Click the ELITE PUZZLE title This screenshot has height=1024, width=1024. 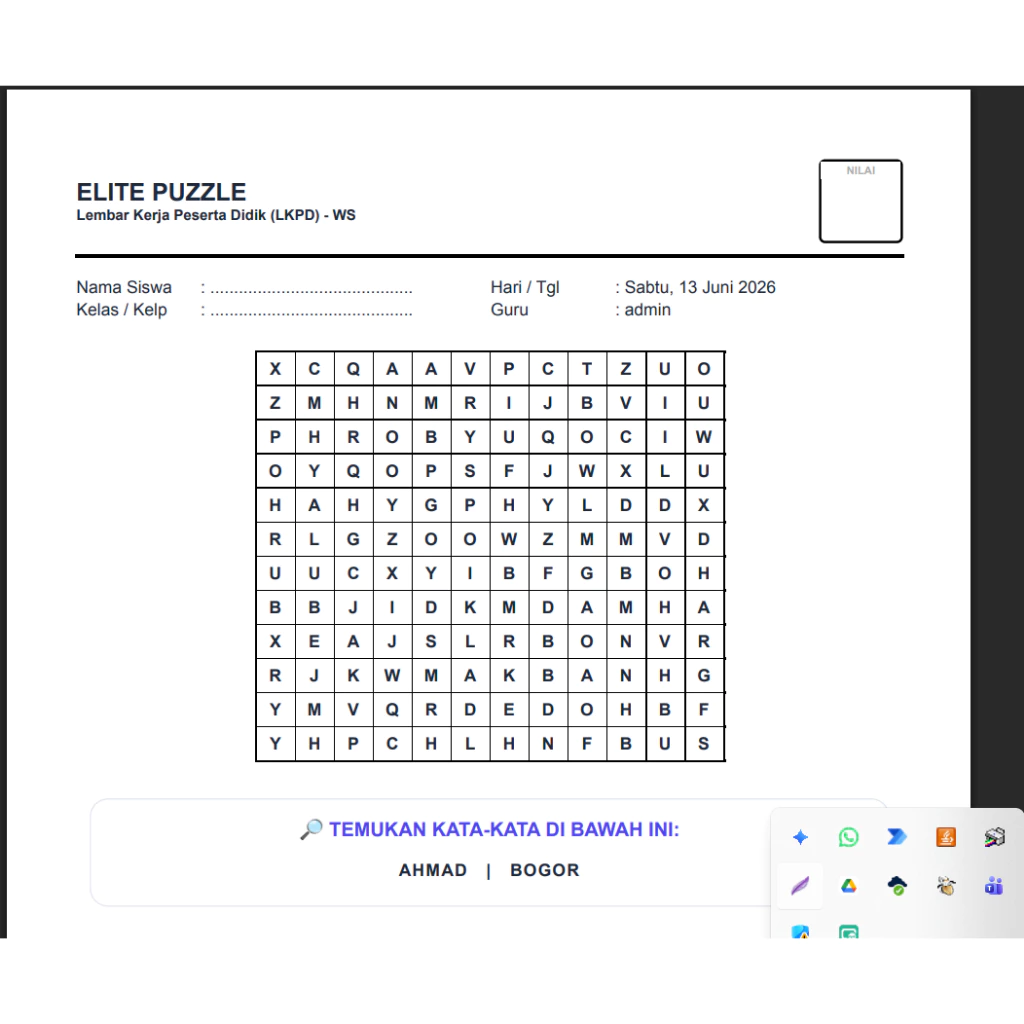pos(161,192)
